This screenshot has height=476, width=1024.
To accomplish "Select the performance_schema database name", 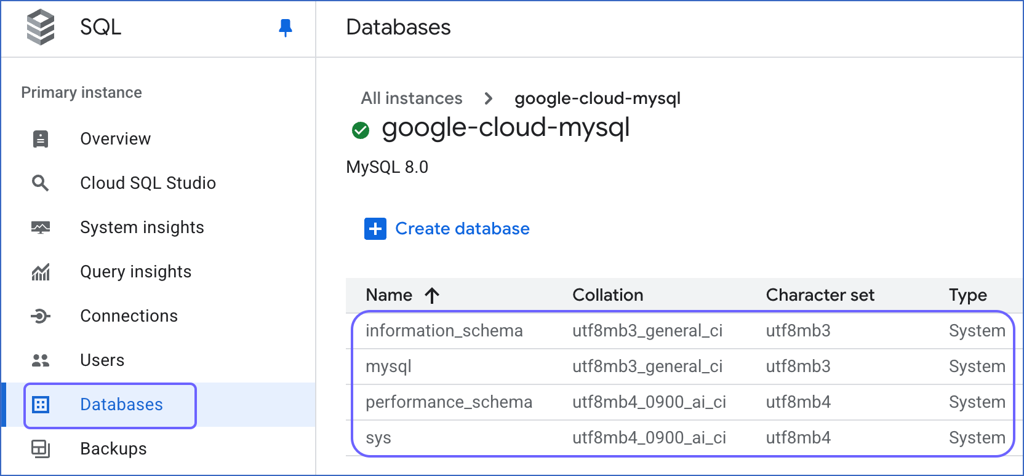I will [x=449, y=402].
